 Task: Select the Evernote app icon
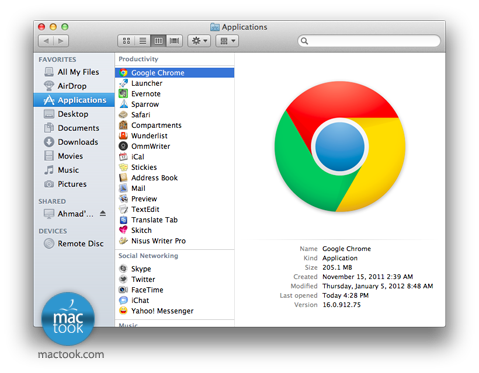pos(123,94)
